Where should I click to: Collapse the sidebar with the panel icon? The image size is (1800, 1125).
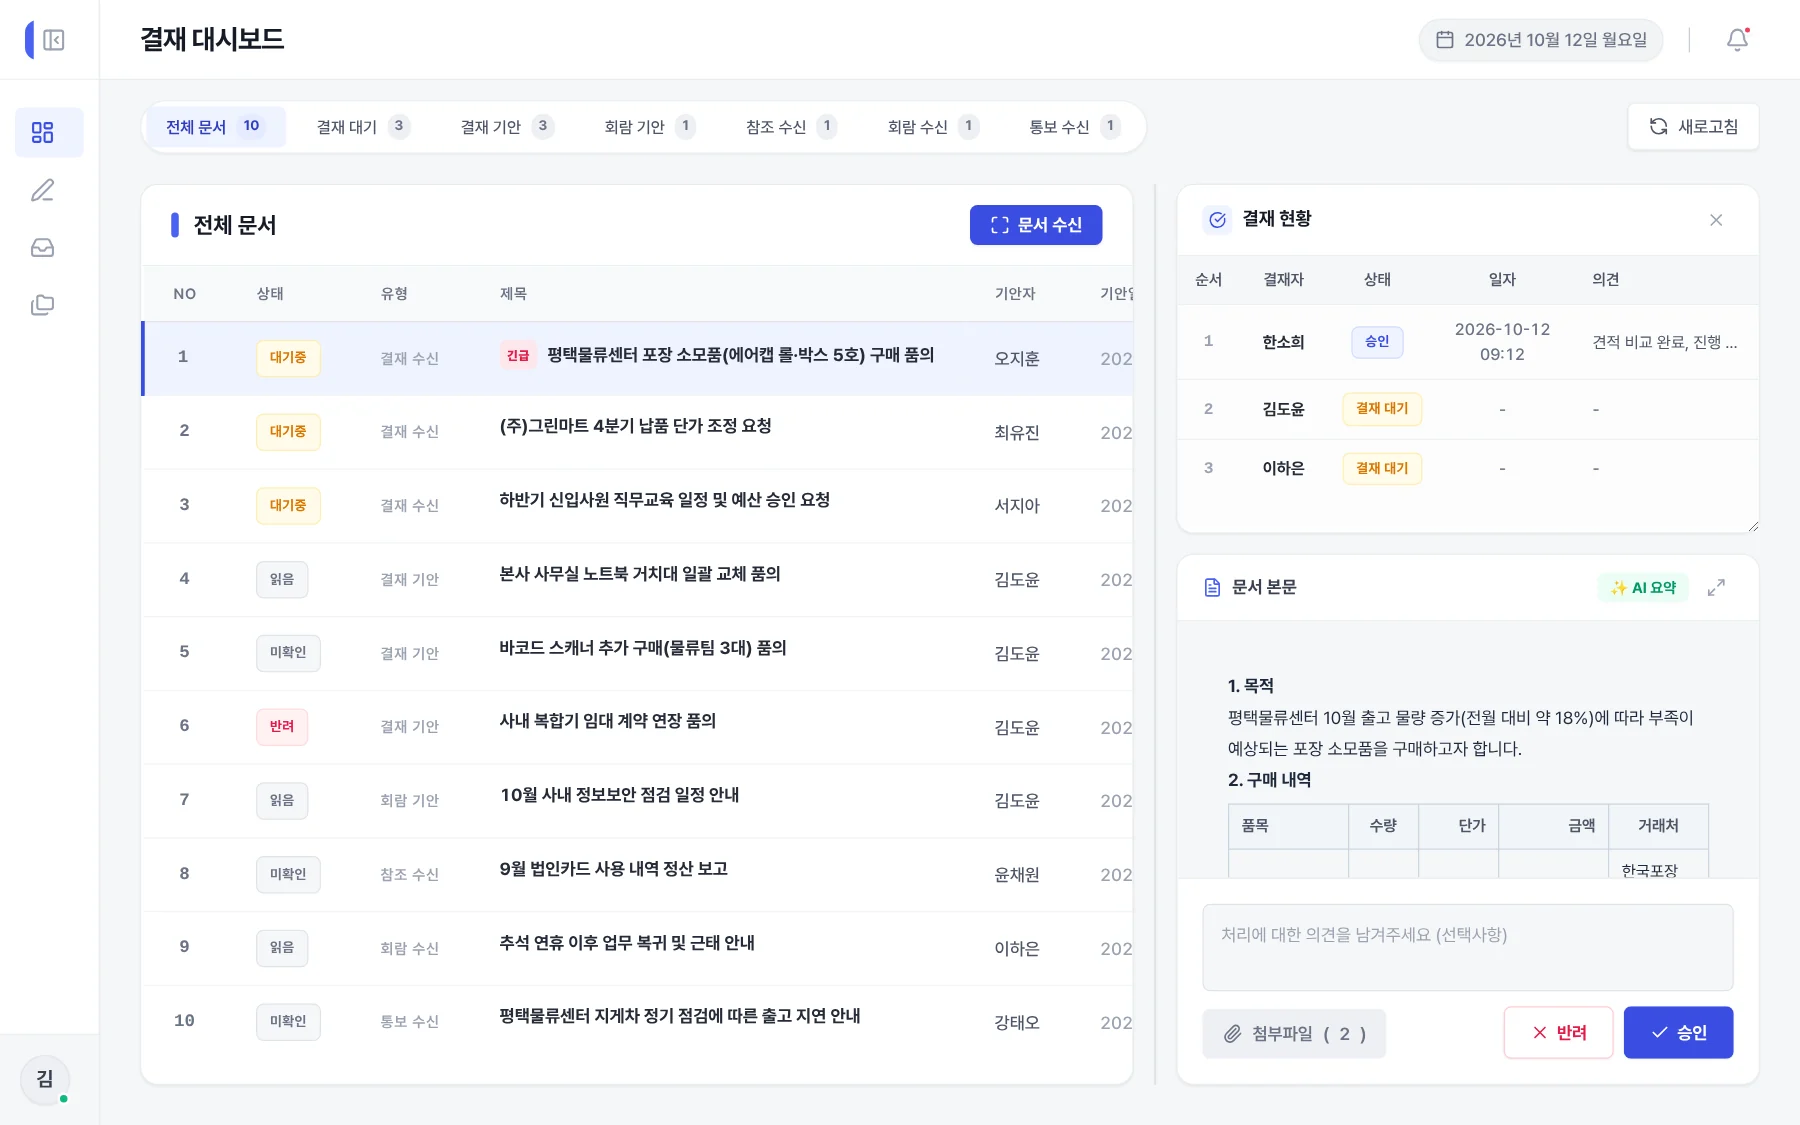[x=54, y=40]
